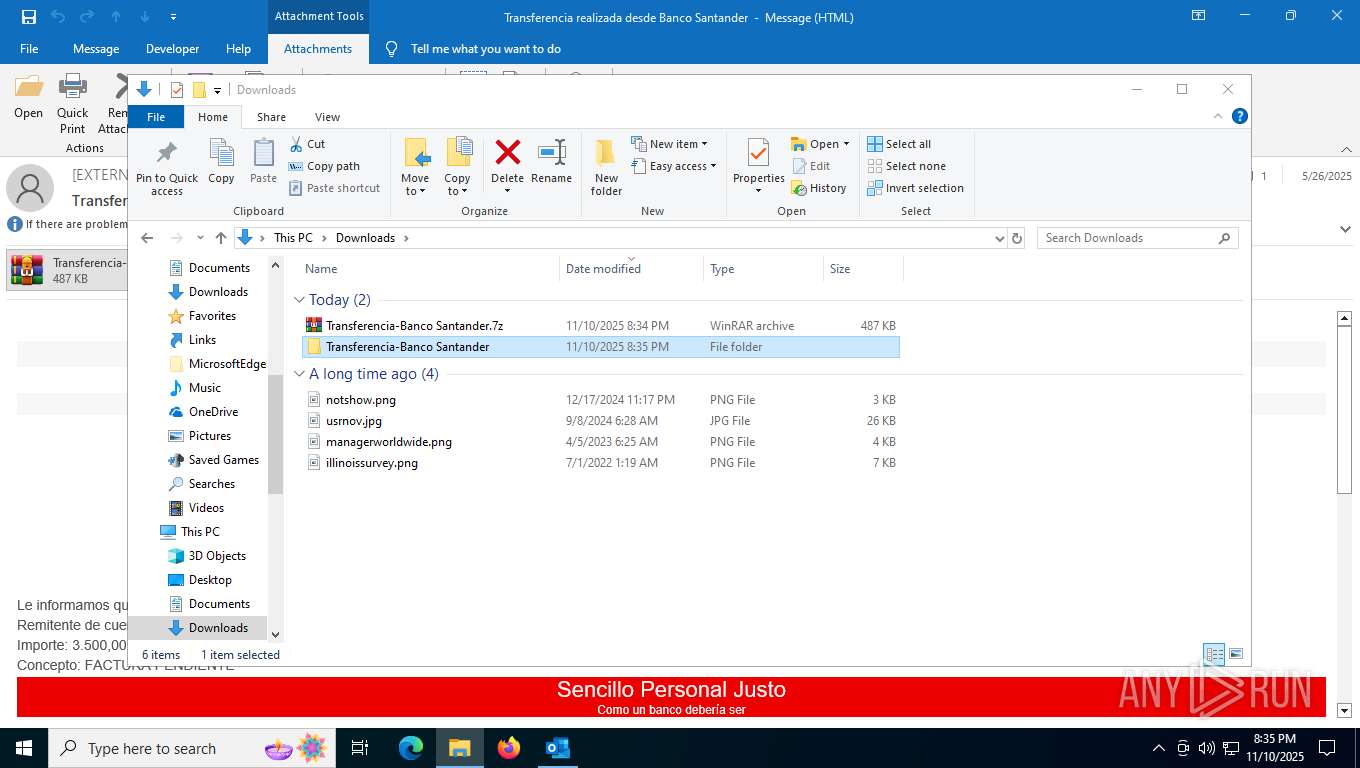
Task: Open address bar history dropdown
Action: [999, 238]
